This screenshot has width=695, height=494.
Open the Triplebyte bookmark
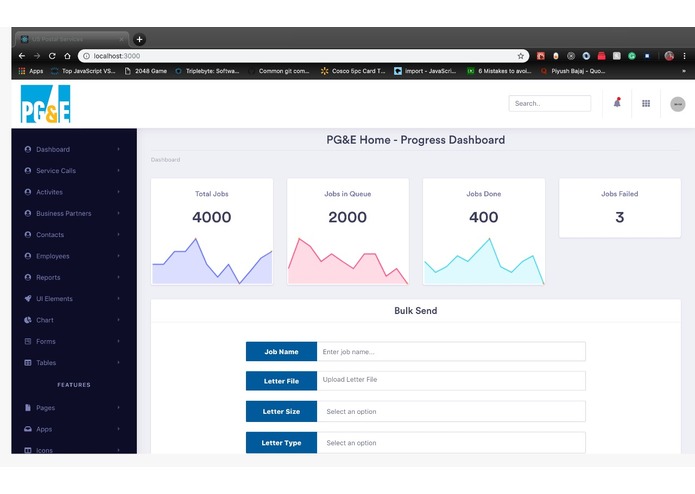(207, 71)
